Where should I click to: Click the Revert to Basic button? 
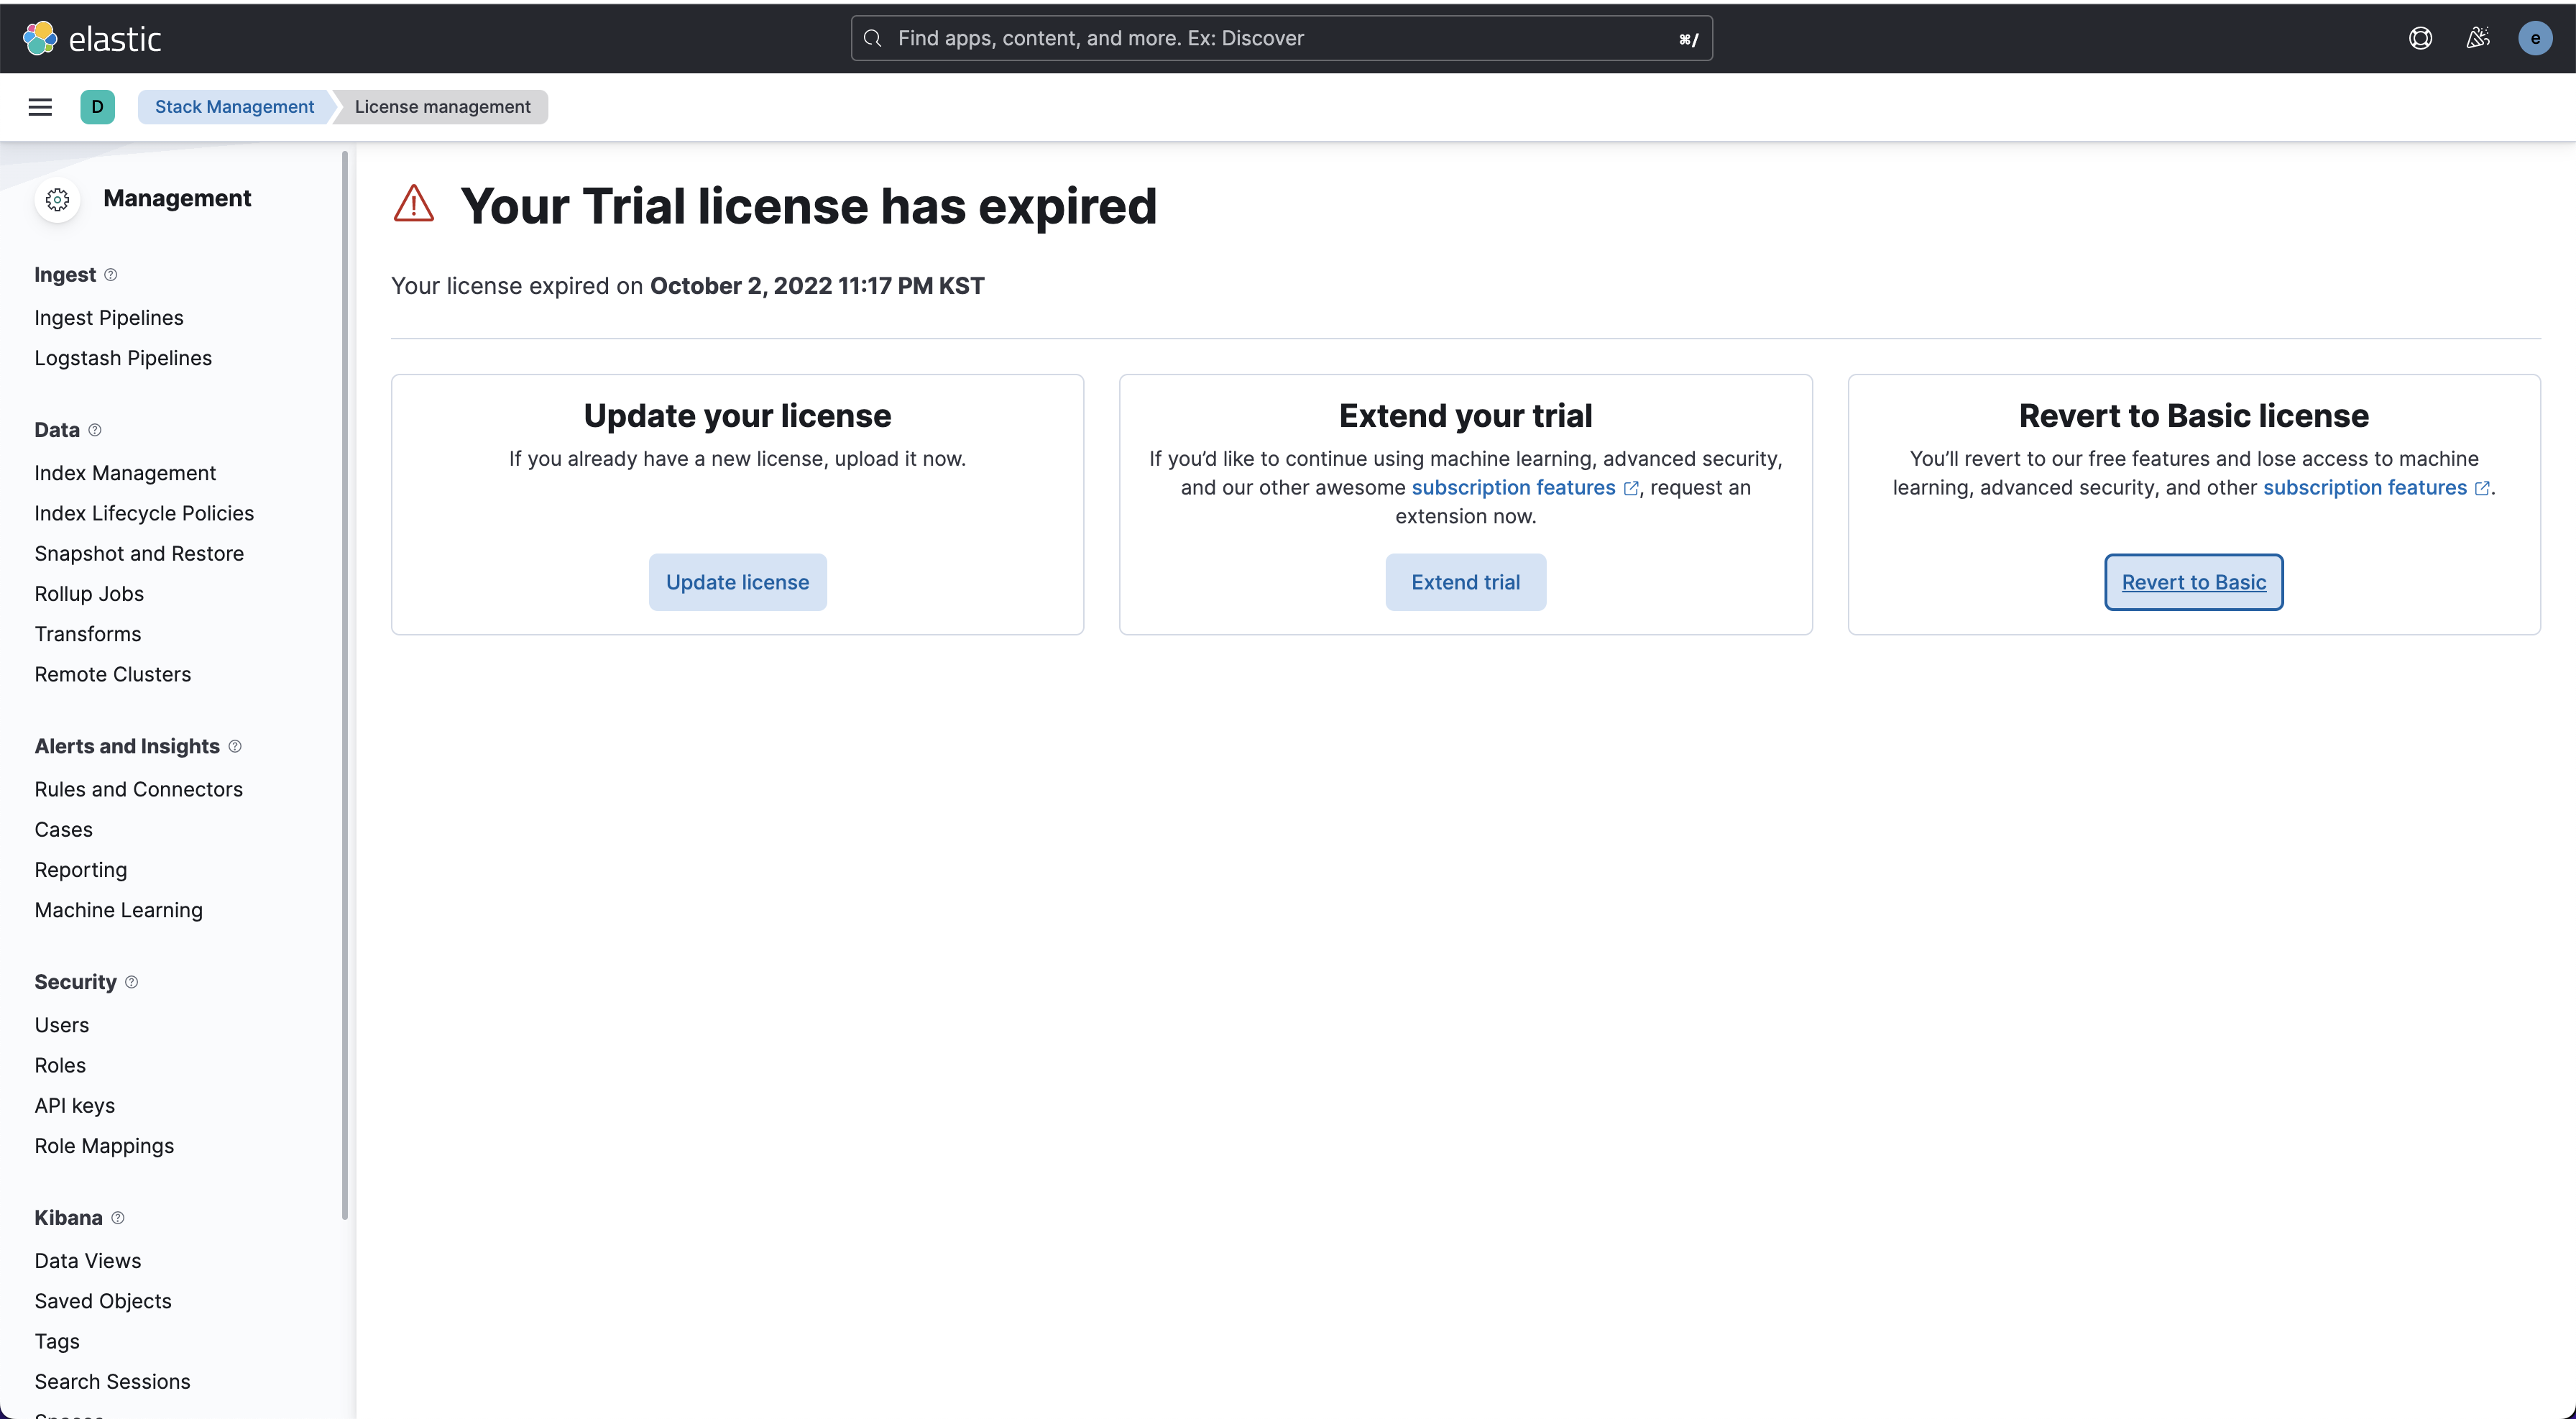pyautogui.click(x=2193, y=582)
